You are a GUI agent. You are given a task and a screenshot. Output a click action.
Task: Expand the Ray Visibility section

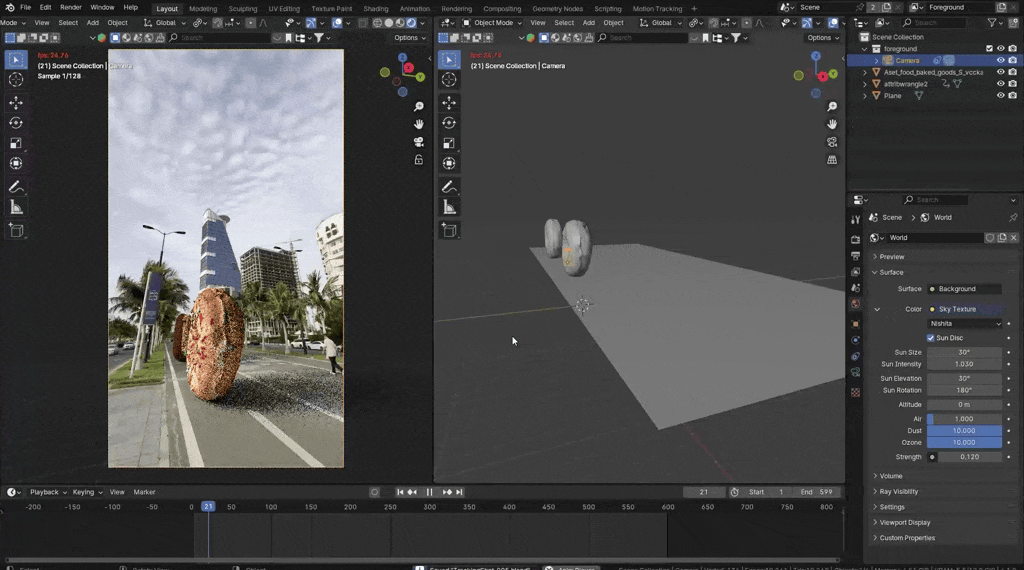[x=898, y=492]
